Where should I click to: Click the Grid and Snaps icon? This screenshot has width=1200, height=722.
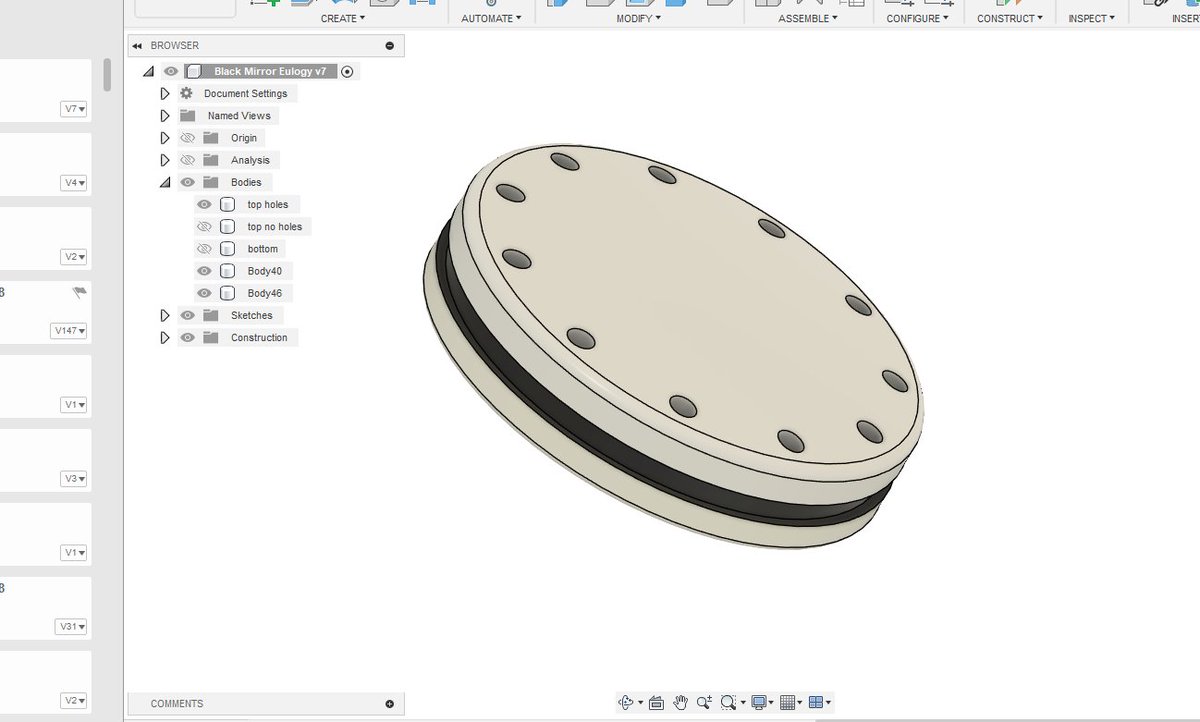click(787, 702)
